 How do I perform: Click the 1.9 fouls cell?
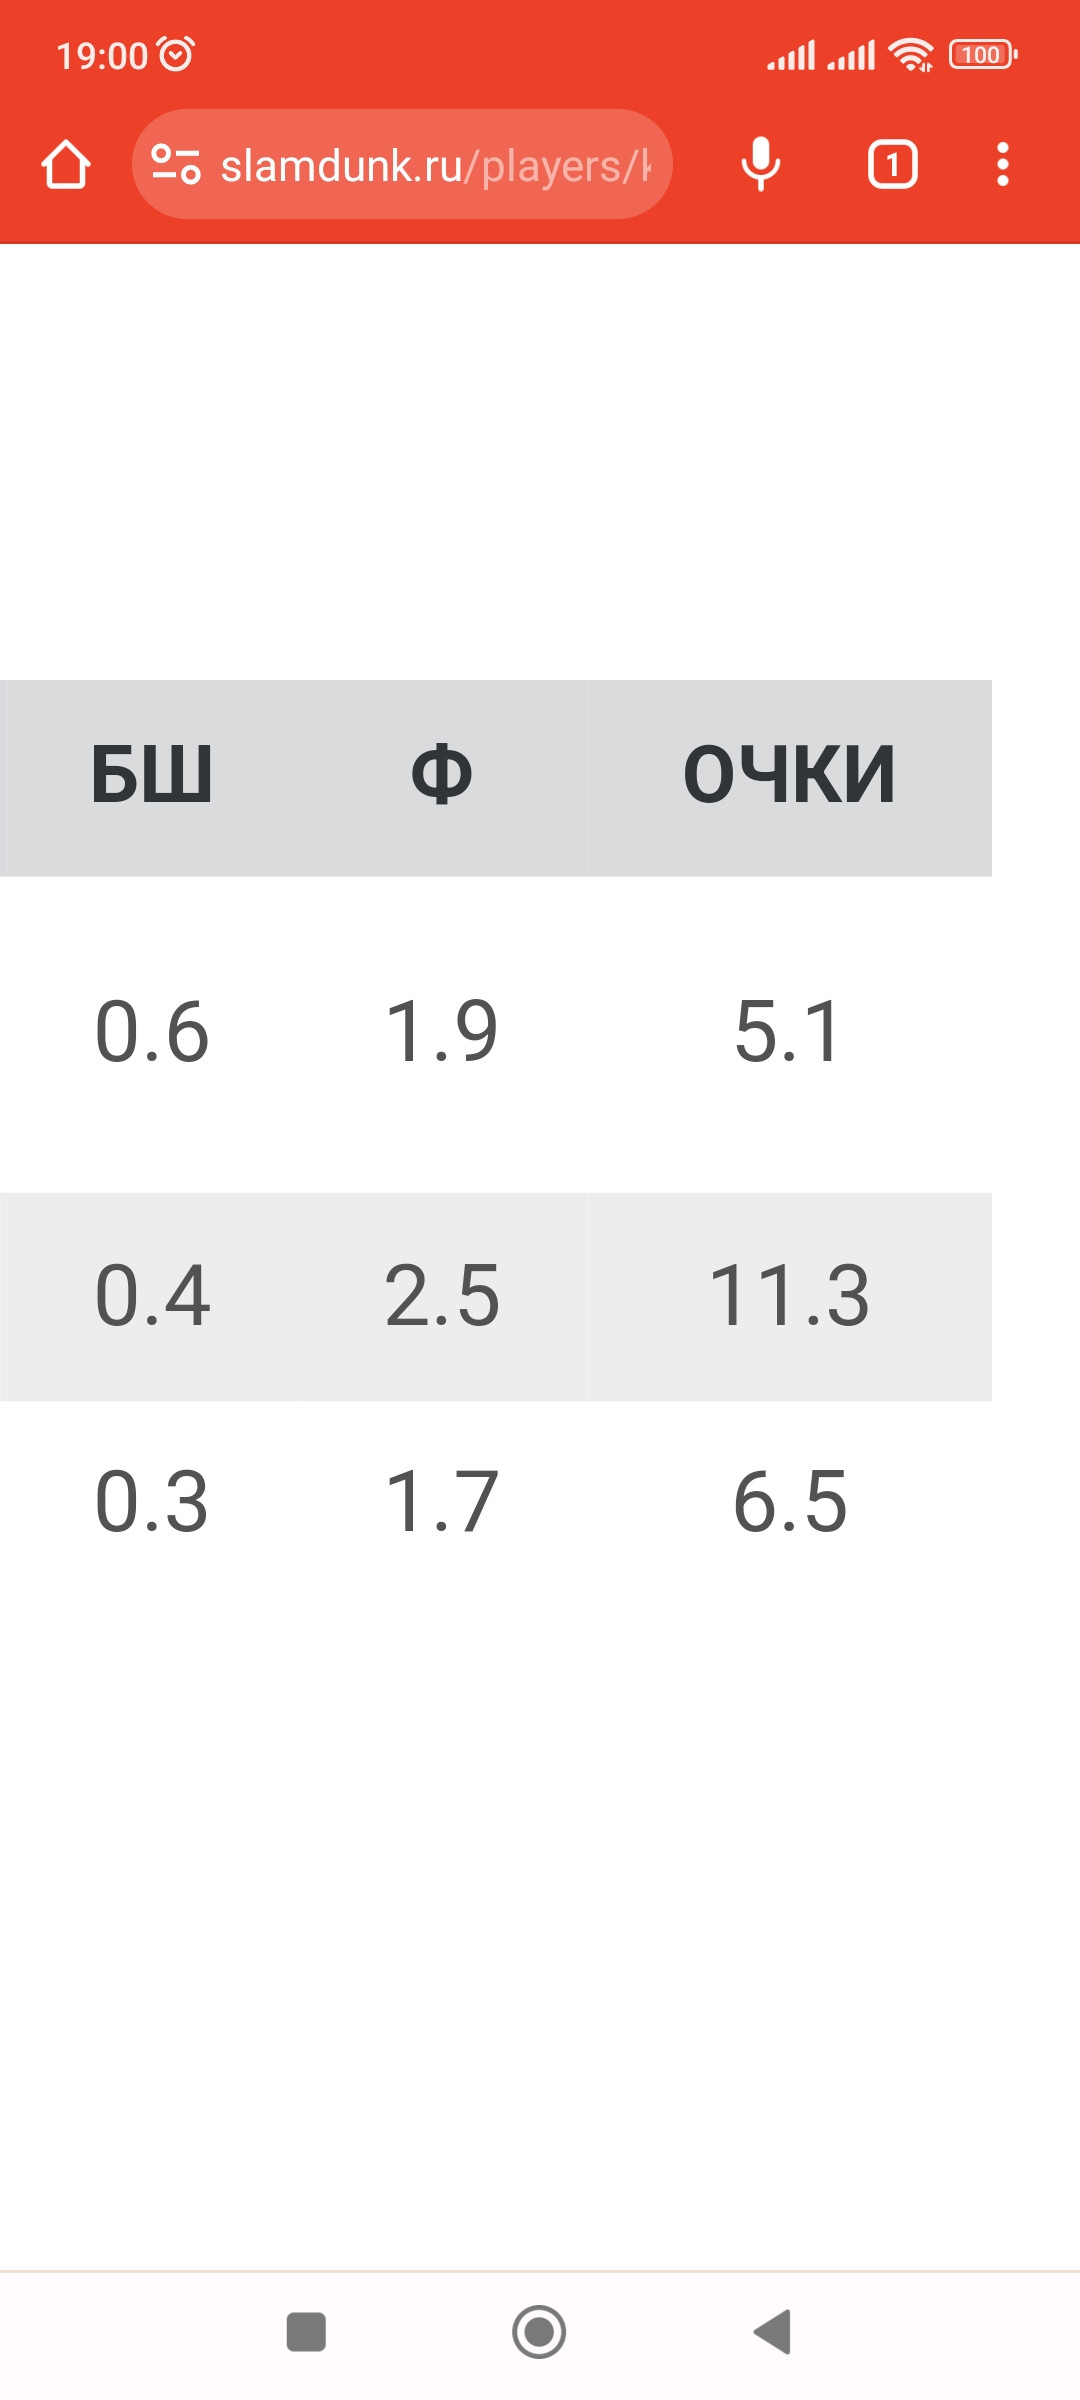(442, 1032)
